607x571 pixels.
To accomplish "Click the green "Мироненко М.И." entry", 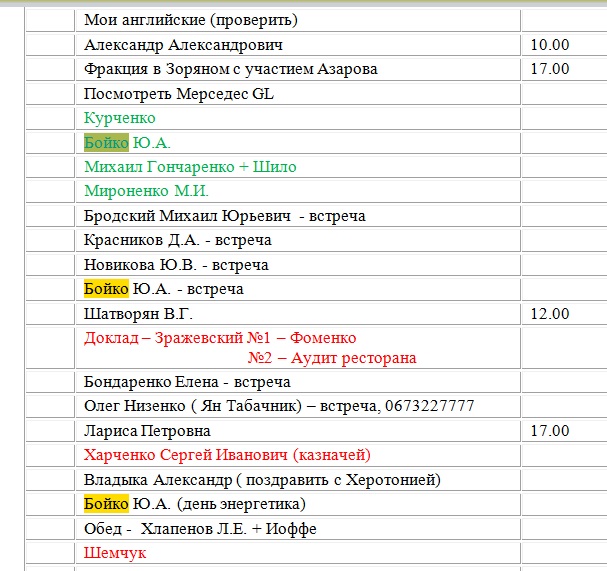I will [x=146, y=191].
